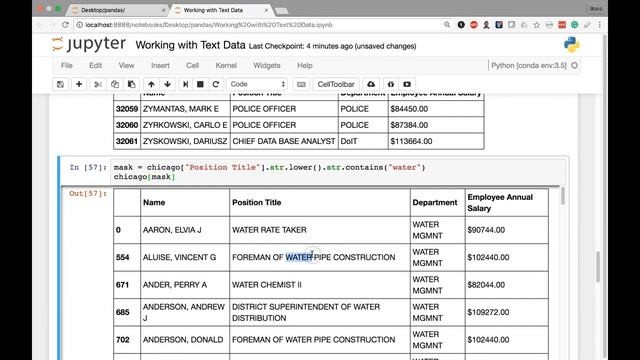The height and width of the screenshot is (360, 640).
Task: Copy selected cells icon
Action: pos(115,84)
